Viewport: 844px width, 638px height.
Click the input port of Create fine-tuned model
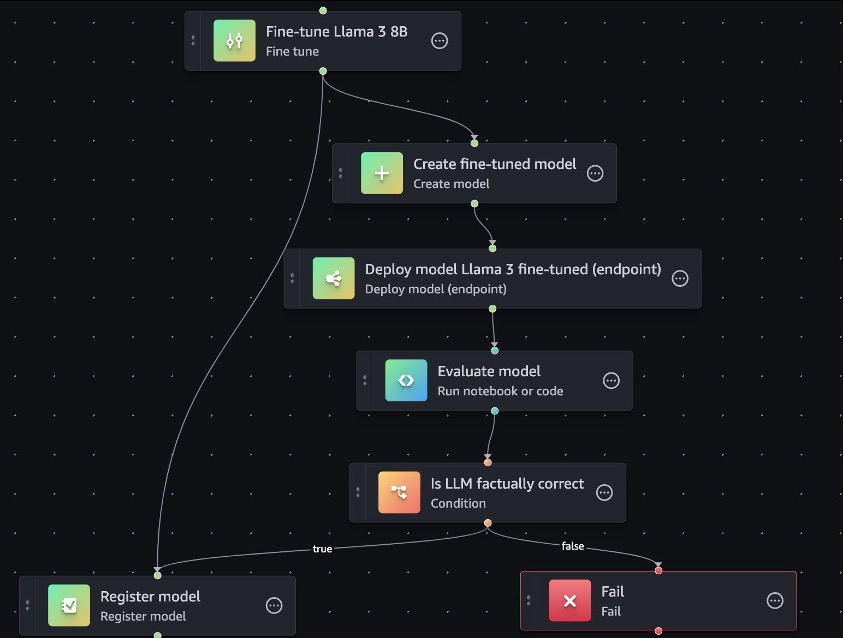point(474,143)
